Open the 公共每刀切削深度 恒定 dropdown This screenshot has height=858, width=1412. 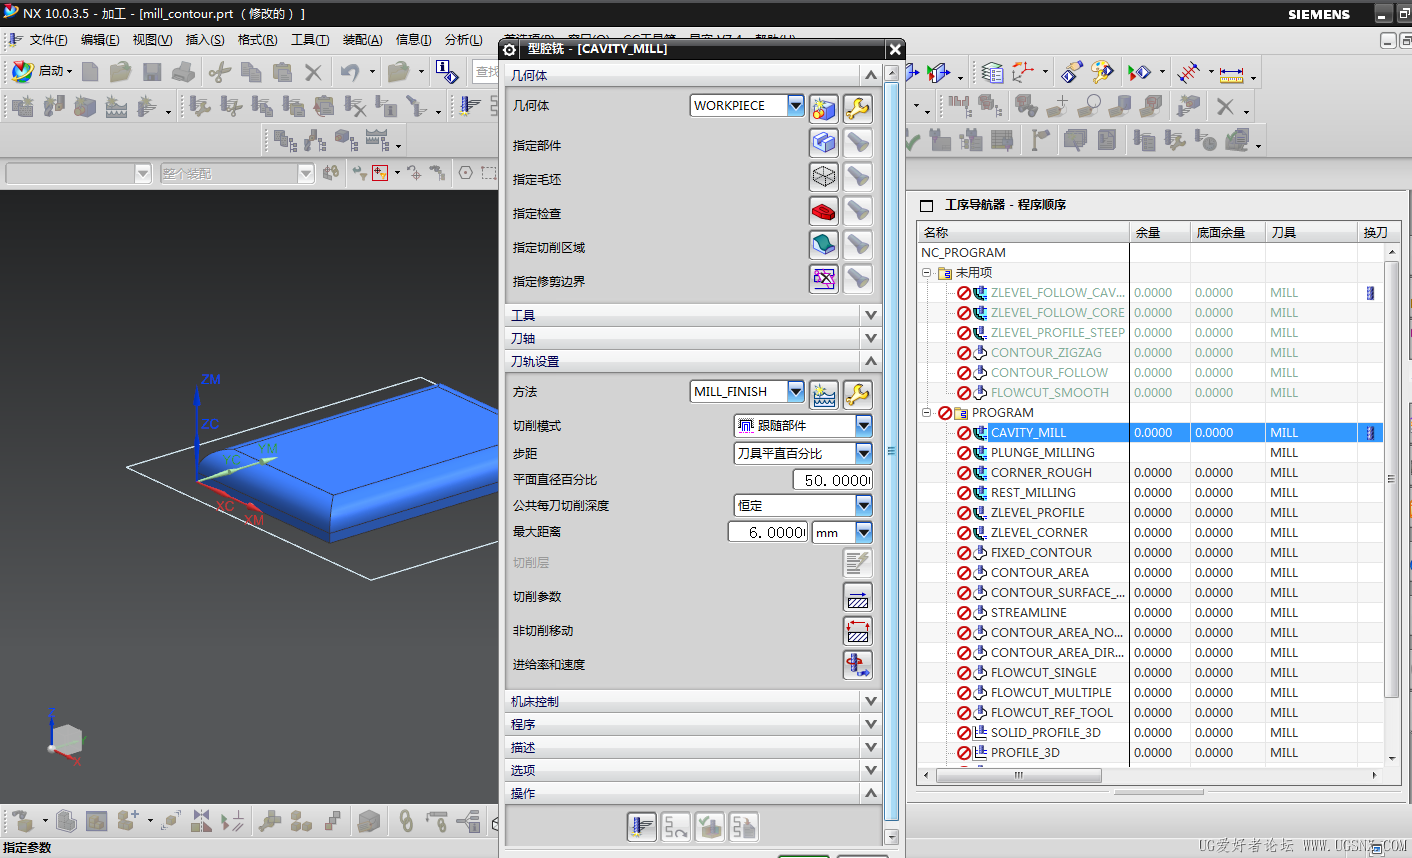[x=864, y=505]
